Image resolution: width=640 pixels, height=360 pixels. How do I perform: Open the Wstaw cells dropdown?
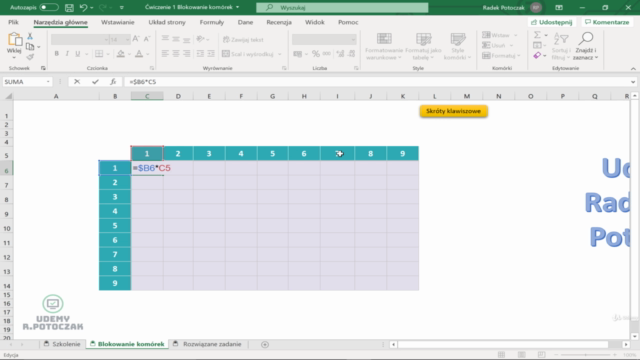click(516, 35)
